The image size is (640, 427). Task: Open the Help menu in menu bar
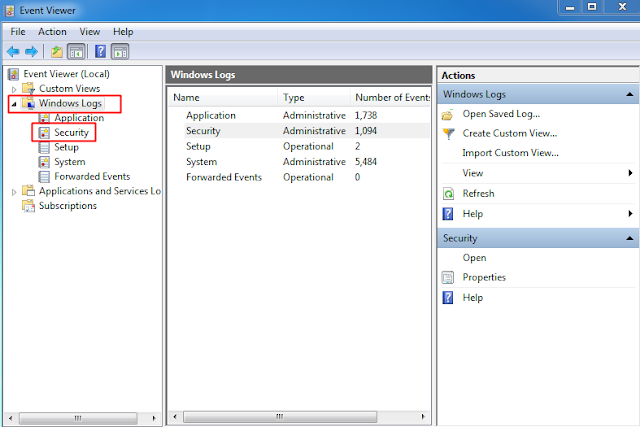[x=123, y=32]
